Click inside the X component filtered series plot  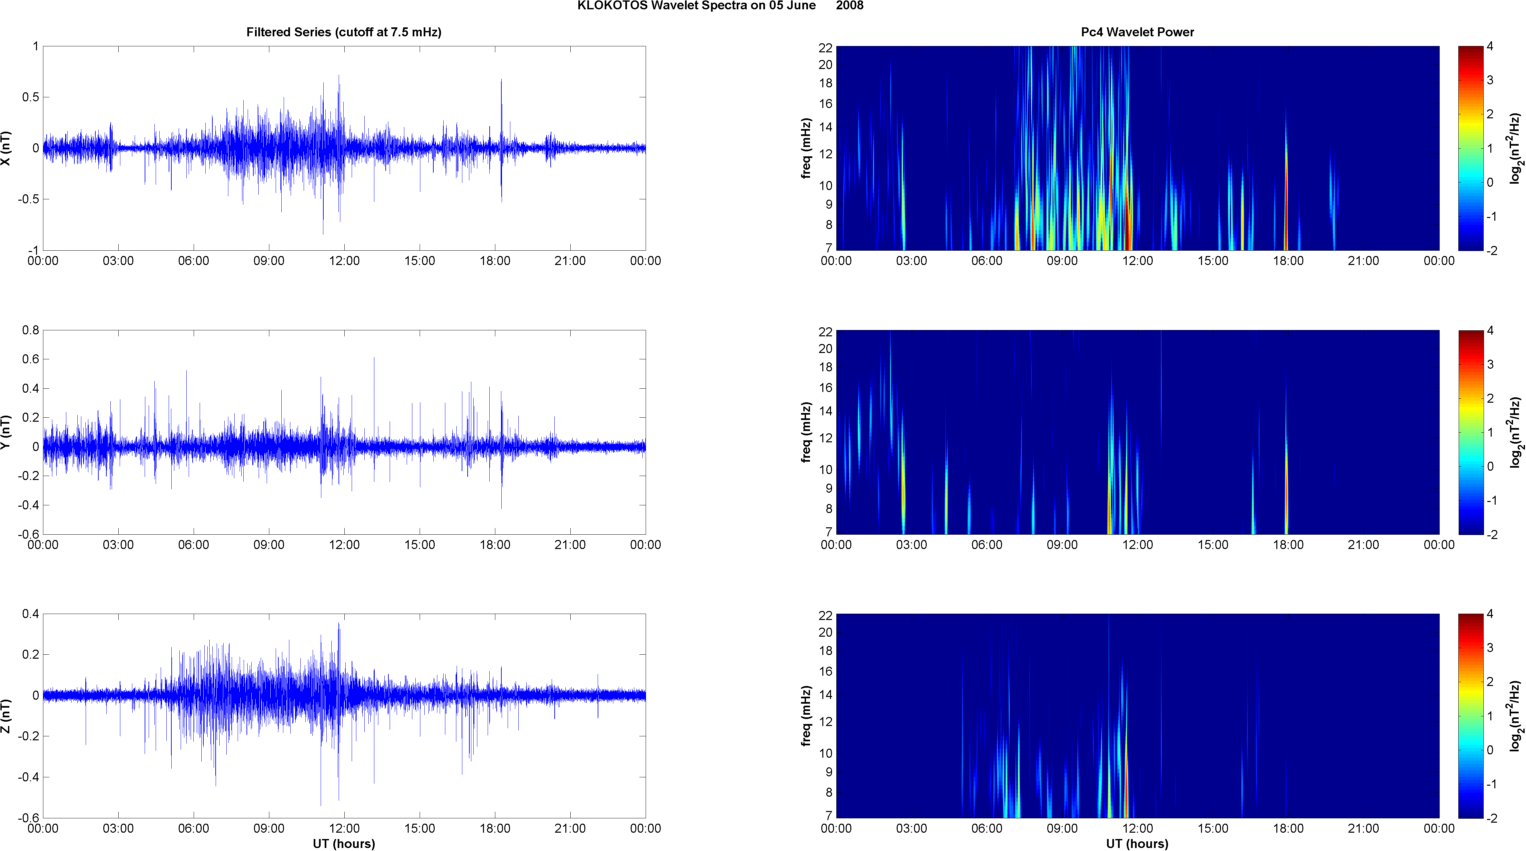click(x=344, y=148)
